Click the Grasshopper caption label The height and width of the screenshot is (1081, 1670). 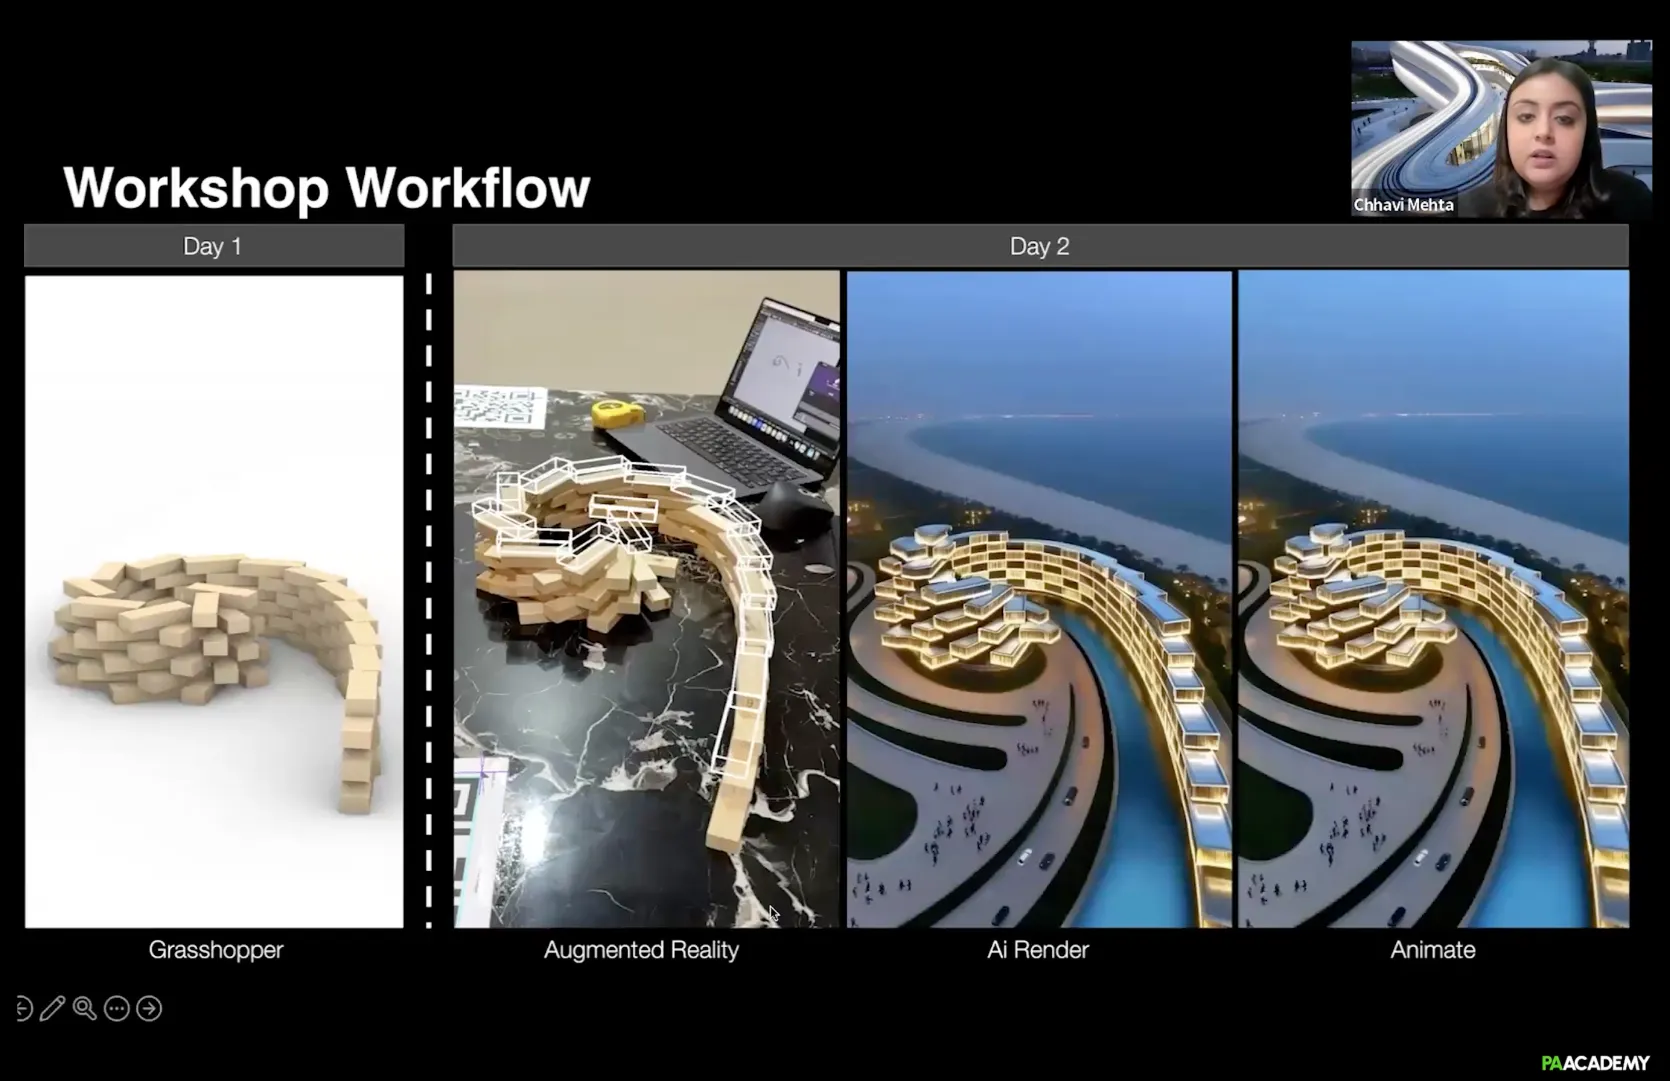pos(216,950)
